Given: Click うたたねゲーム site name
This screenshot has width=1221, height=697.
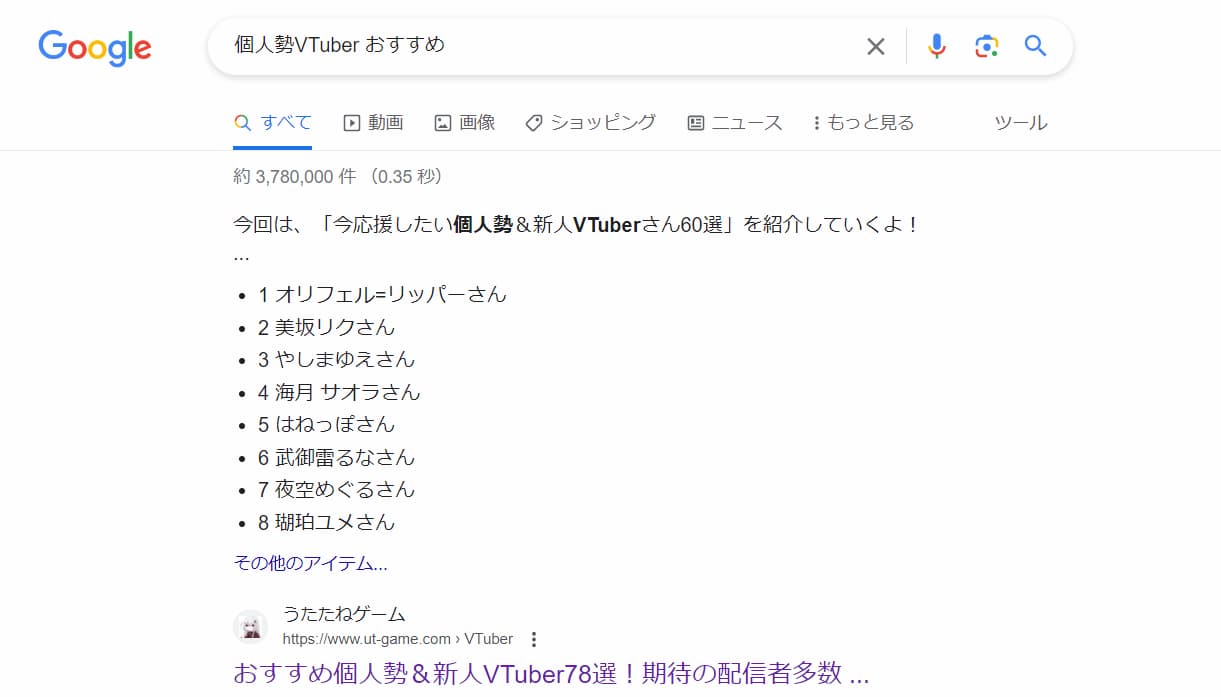Looking at the screenshot, I should coord(344,614).
